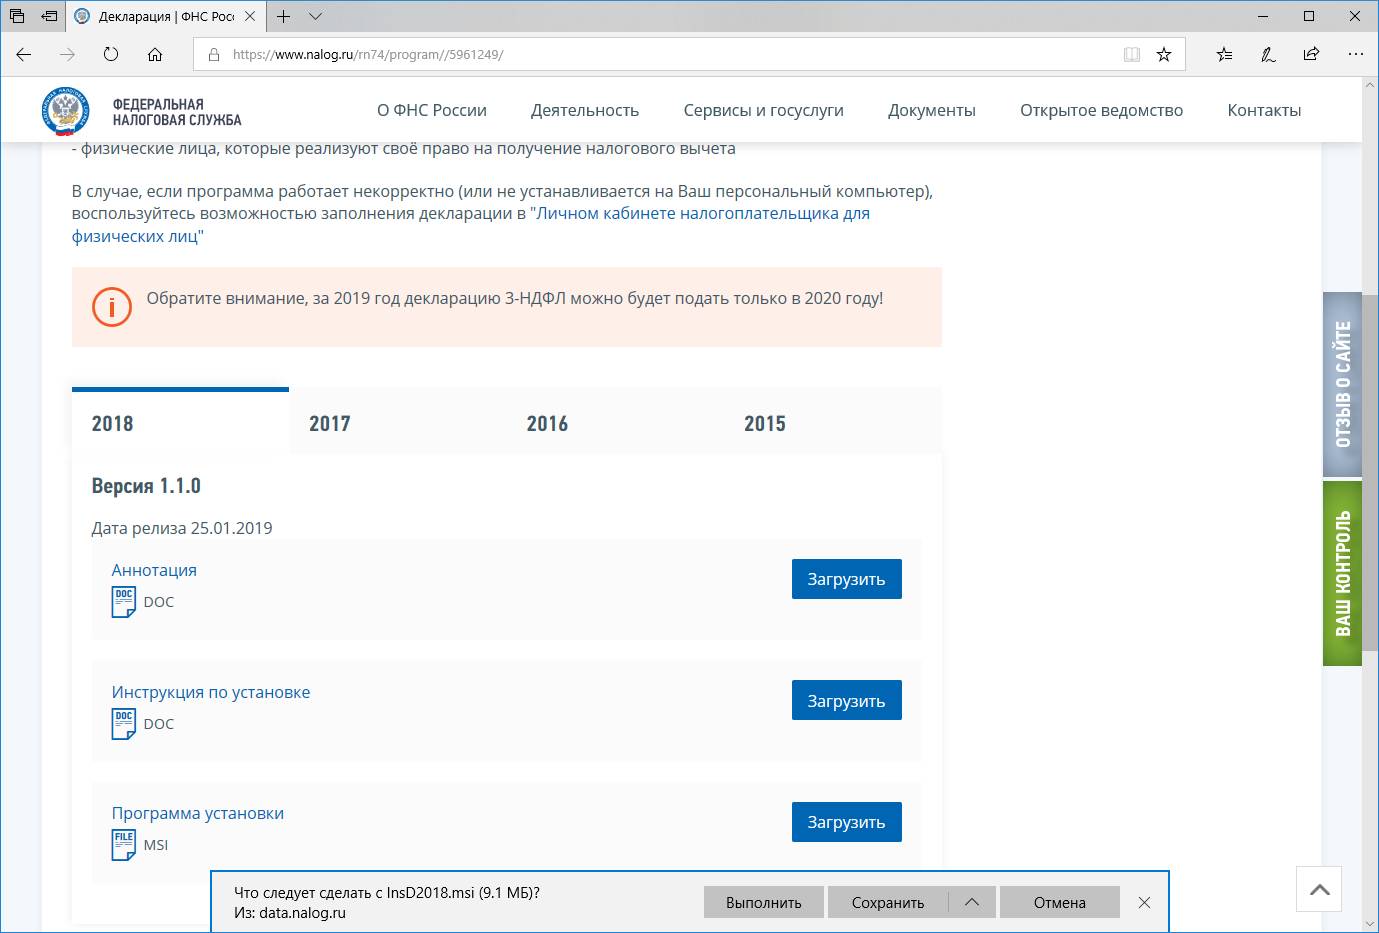
Task: Click Выполнить to run the installer
Action: [764, 902]
